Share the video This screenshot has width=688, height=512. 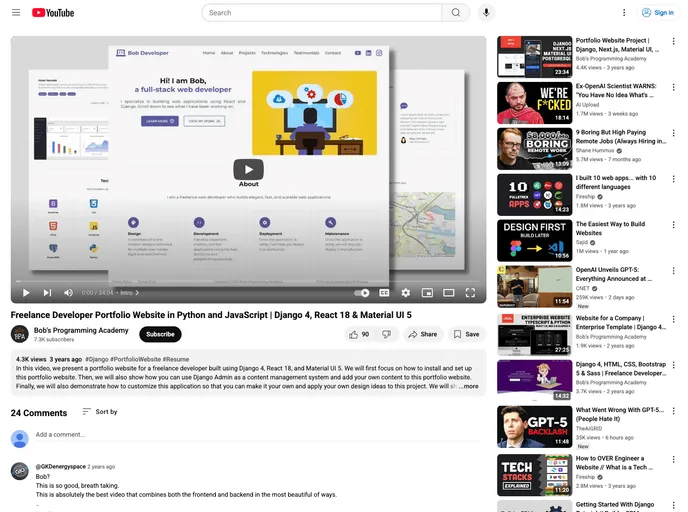[423, 334]
